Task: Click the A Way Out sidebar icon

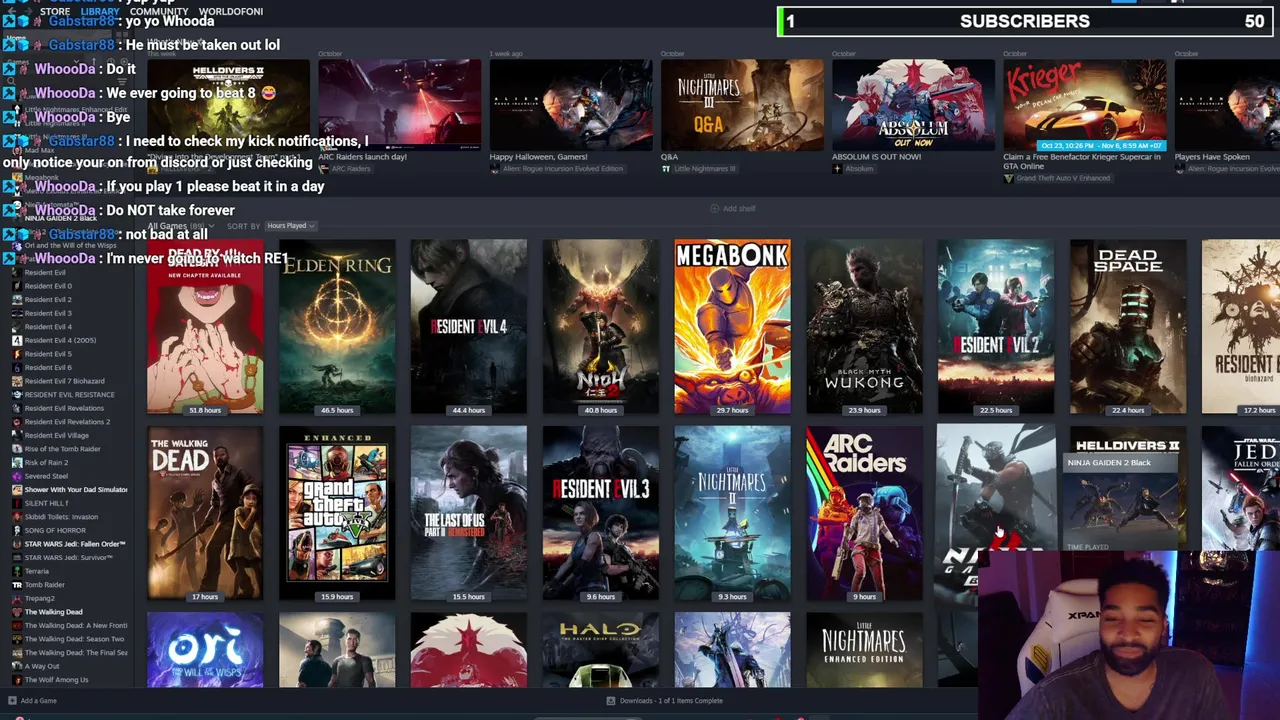Action: (x=17, y=666)
